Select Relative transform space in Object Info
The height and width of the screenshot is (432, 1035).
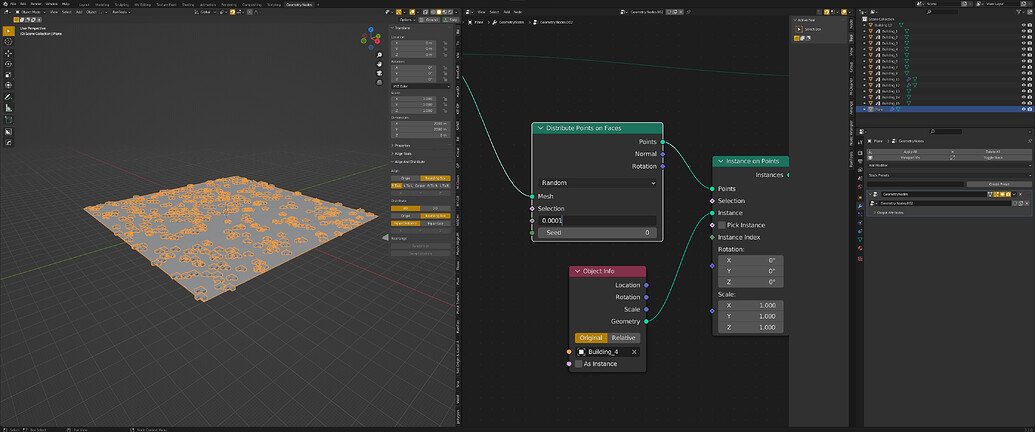coord(624,338)
